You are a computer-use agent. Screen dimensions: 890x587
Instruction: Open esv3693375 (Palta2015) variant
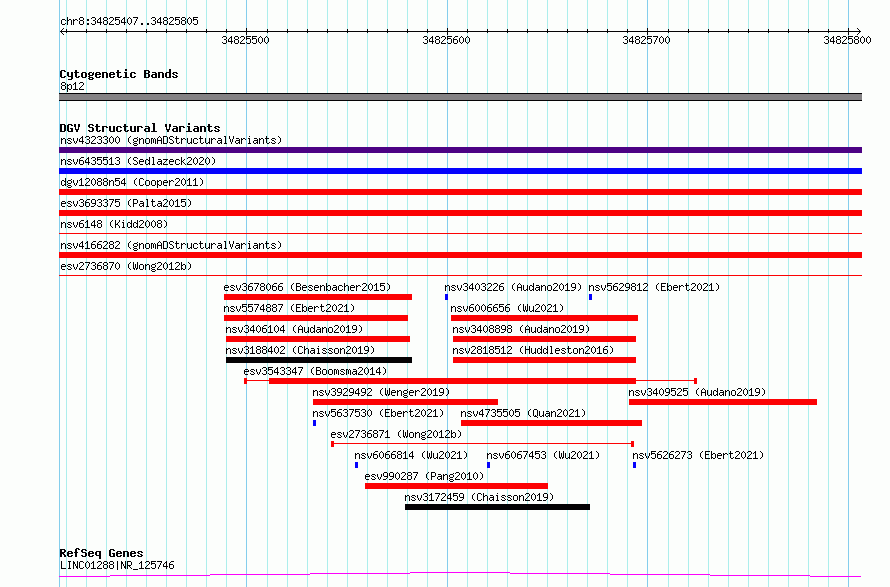126,203
